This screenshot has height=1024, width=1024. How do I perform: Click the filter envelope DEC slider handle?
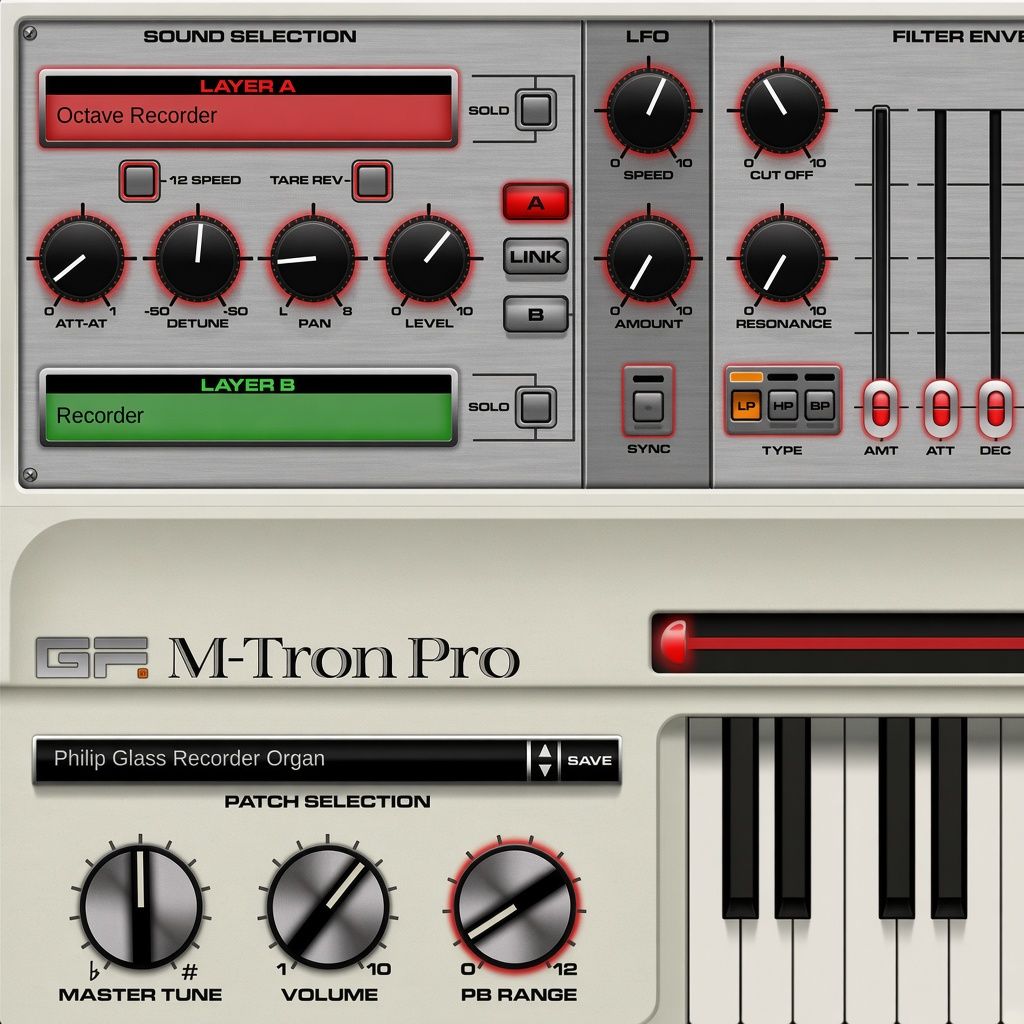point(995,409)
